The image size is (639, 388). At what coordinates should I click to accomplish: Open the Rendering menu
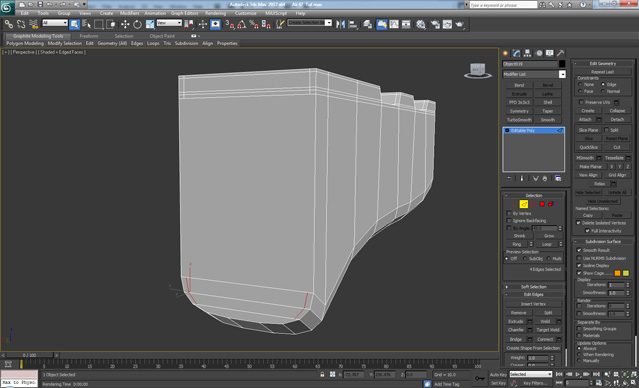tap(215, 13)
